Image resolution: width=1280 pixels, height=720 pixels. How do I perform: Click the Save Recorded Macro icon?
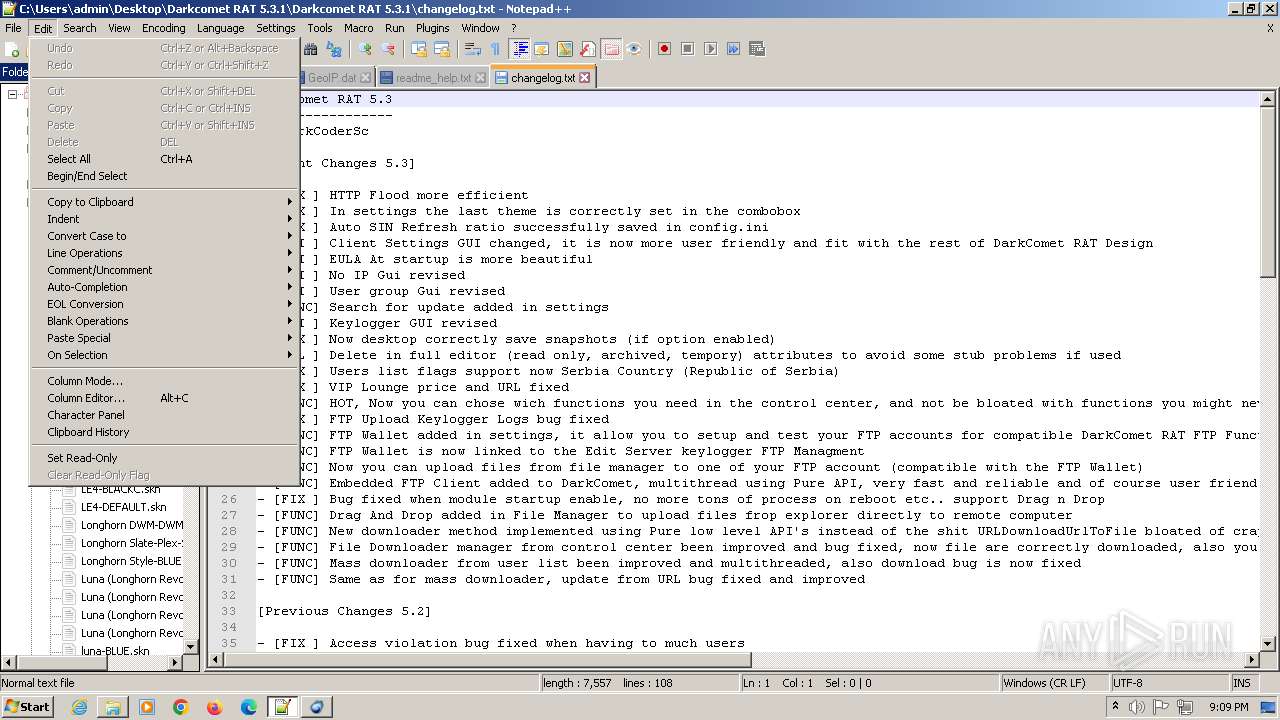[x=757, y=48]
